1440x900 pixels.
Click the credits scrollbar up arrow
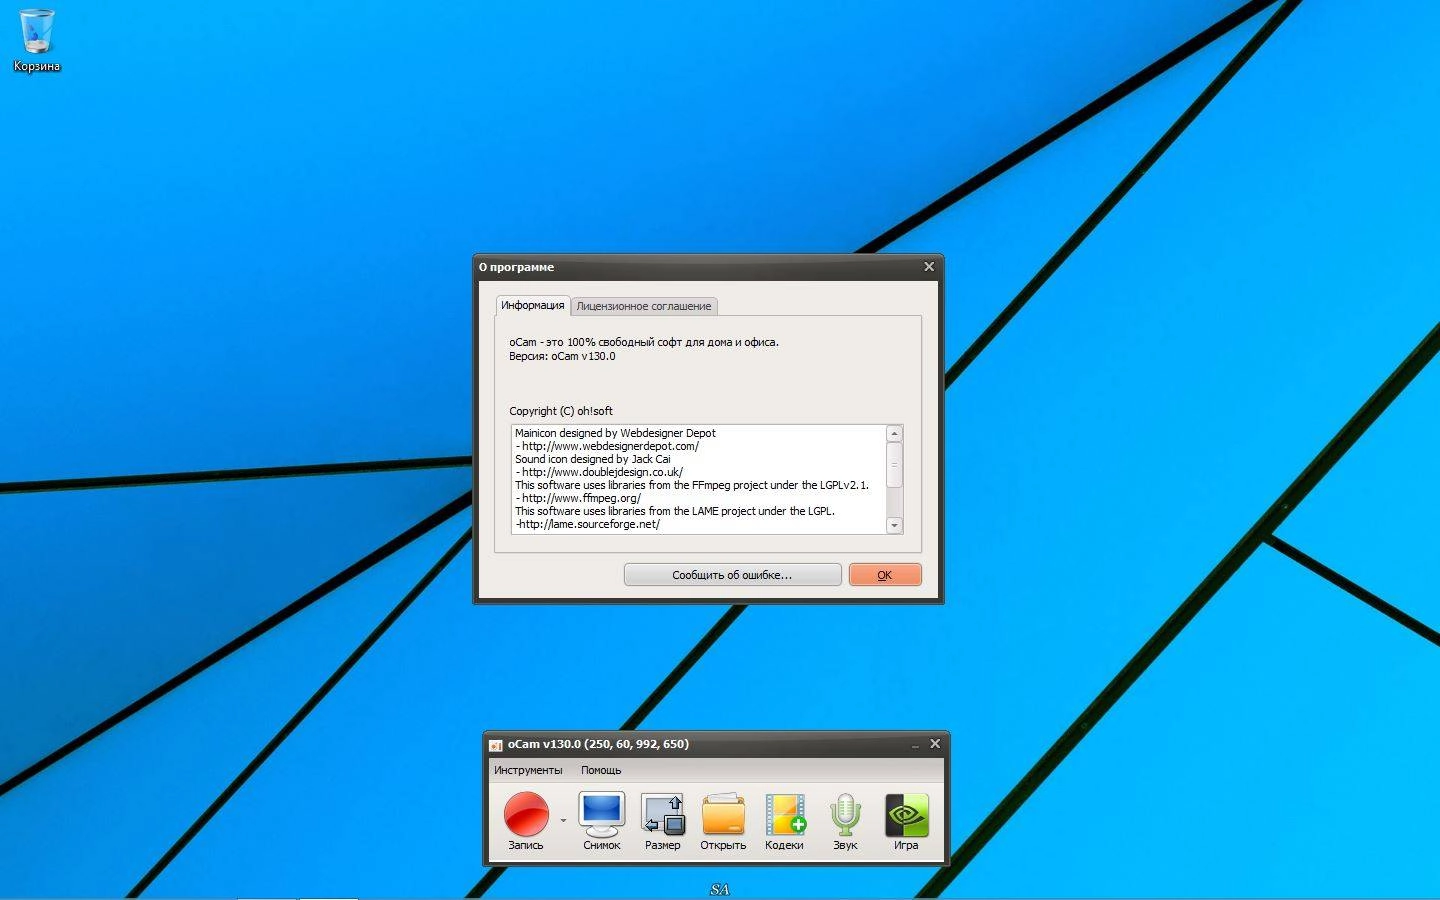(894, 433)
